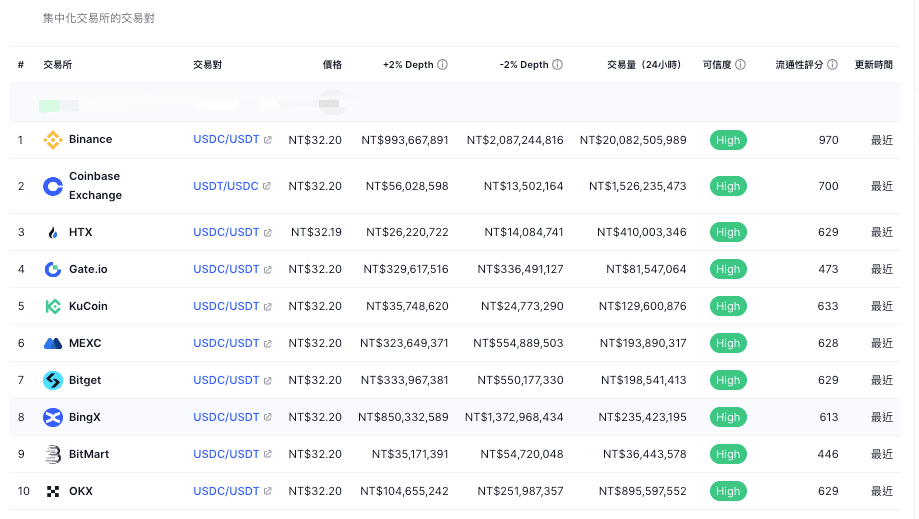919x519 pixels.
Task: Click the OKX logo icon
Action: click(x=53, y=491)
